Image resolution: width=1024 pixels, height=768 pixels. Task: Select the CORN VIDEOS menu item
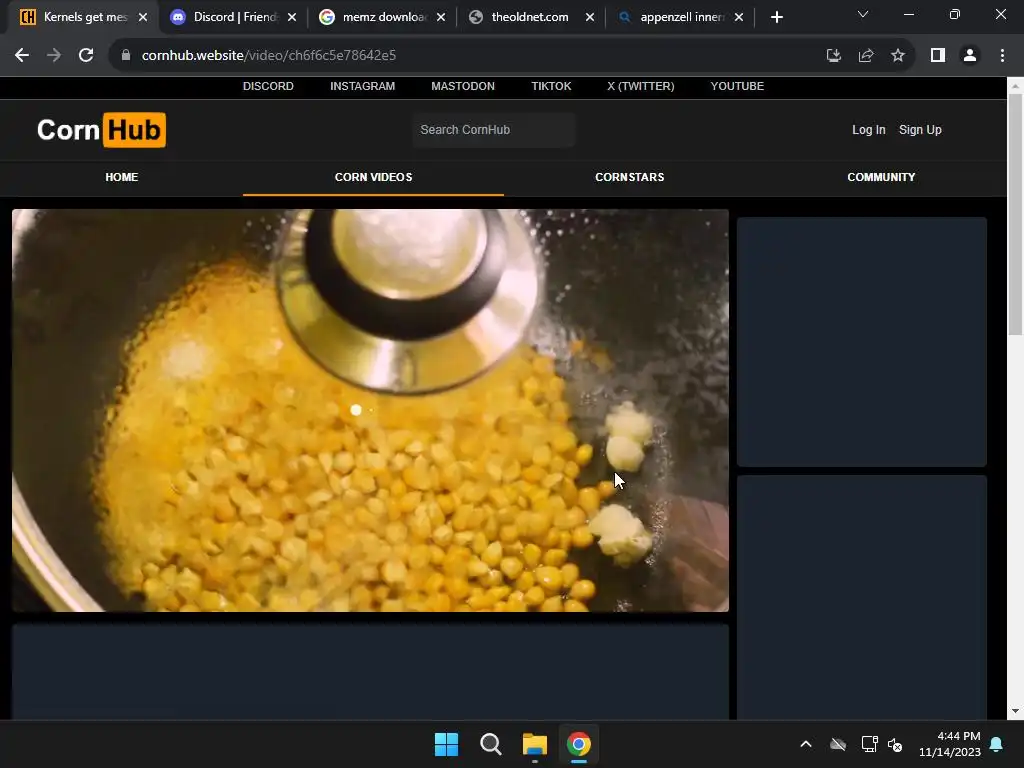(x=373, y=177)
